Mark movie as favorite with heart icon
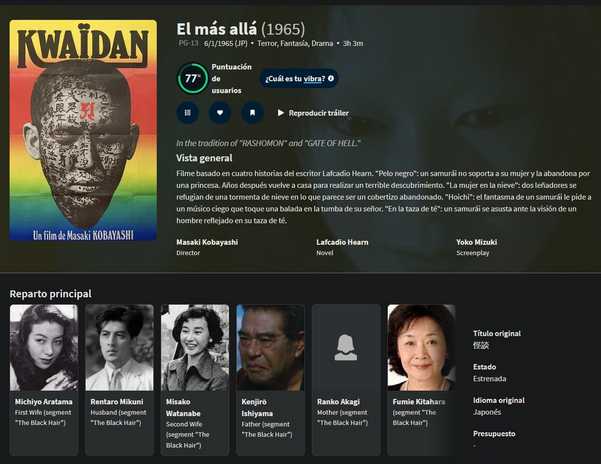 tap(220, 113)
